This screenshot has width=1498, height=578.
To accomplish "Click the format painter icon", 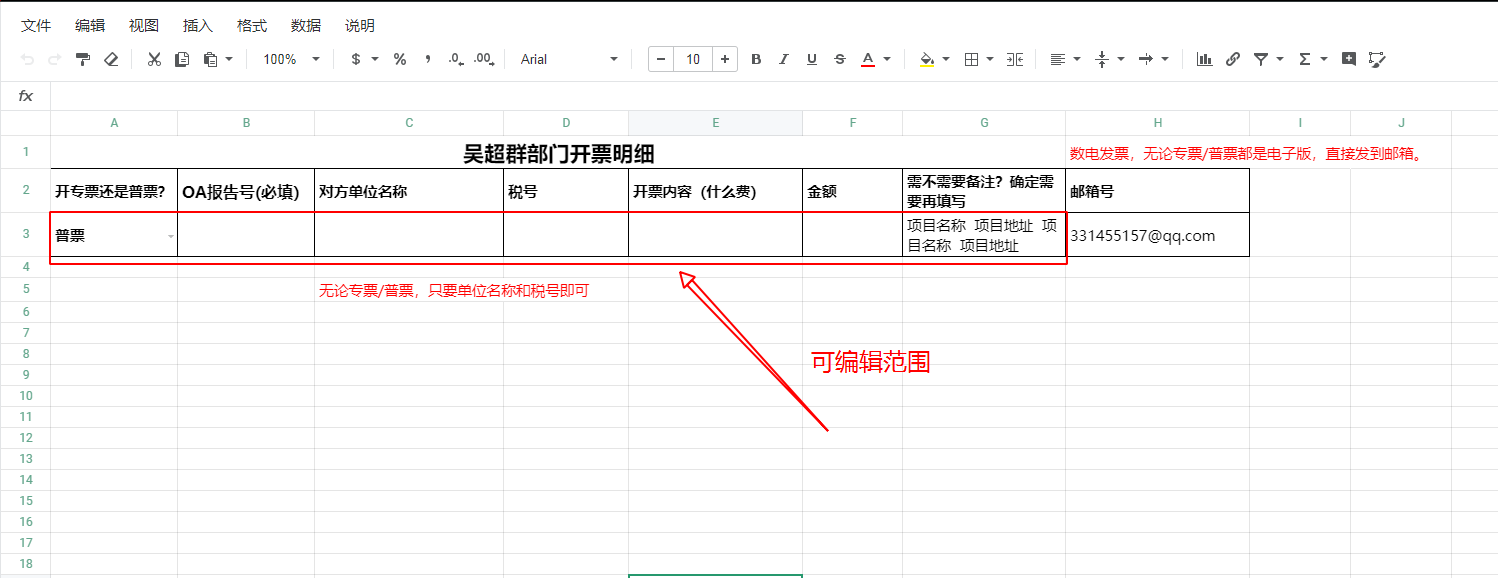I will [x=83, y=59].
